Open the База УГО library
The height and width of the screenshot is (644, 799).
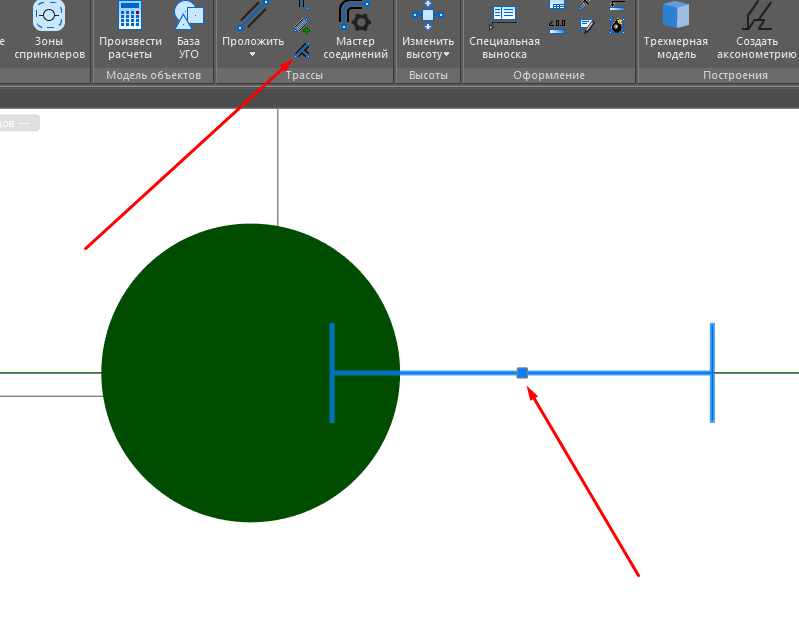click(x=188, y=17)
